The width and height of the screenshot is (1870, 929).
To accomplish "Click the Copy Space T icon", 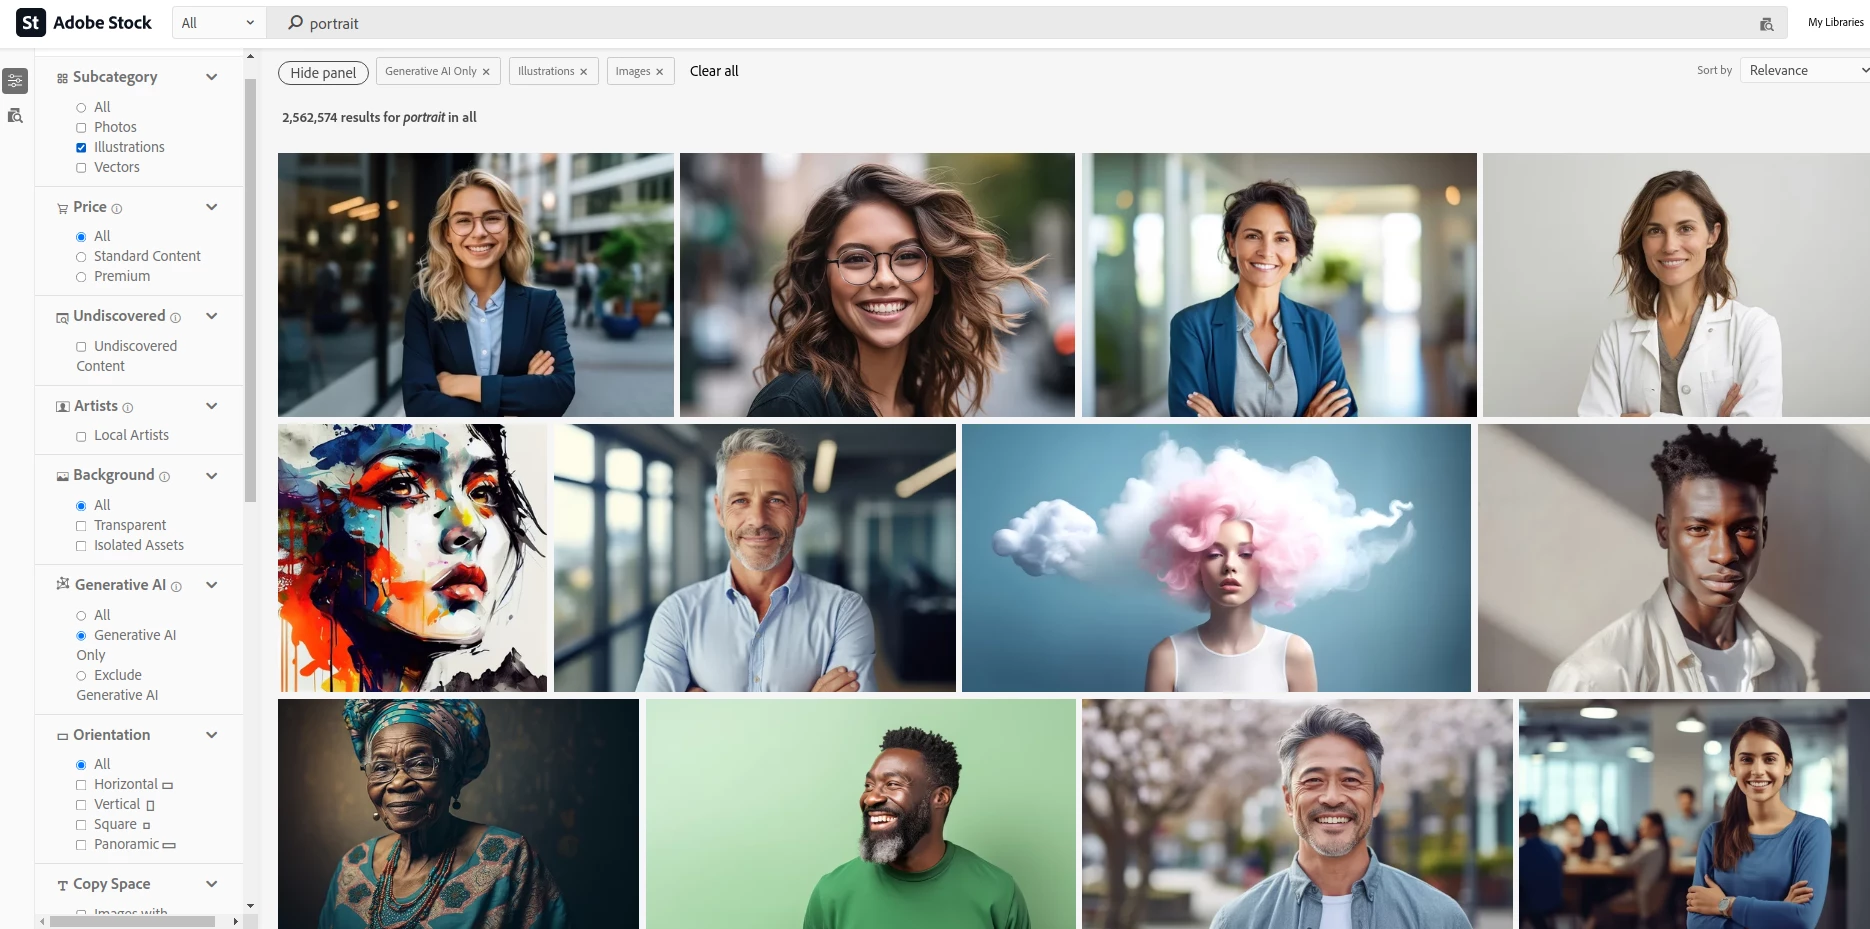I will [x=63, y=885].
